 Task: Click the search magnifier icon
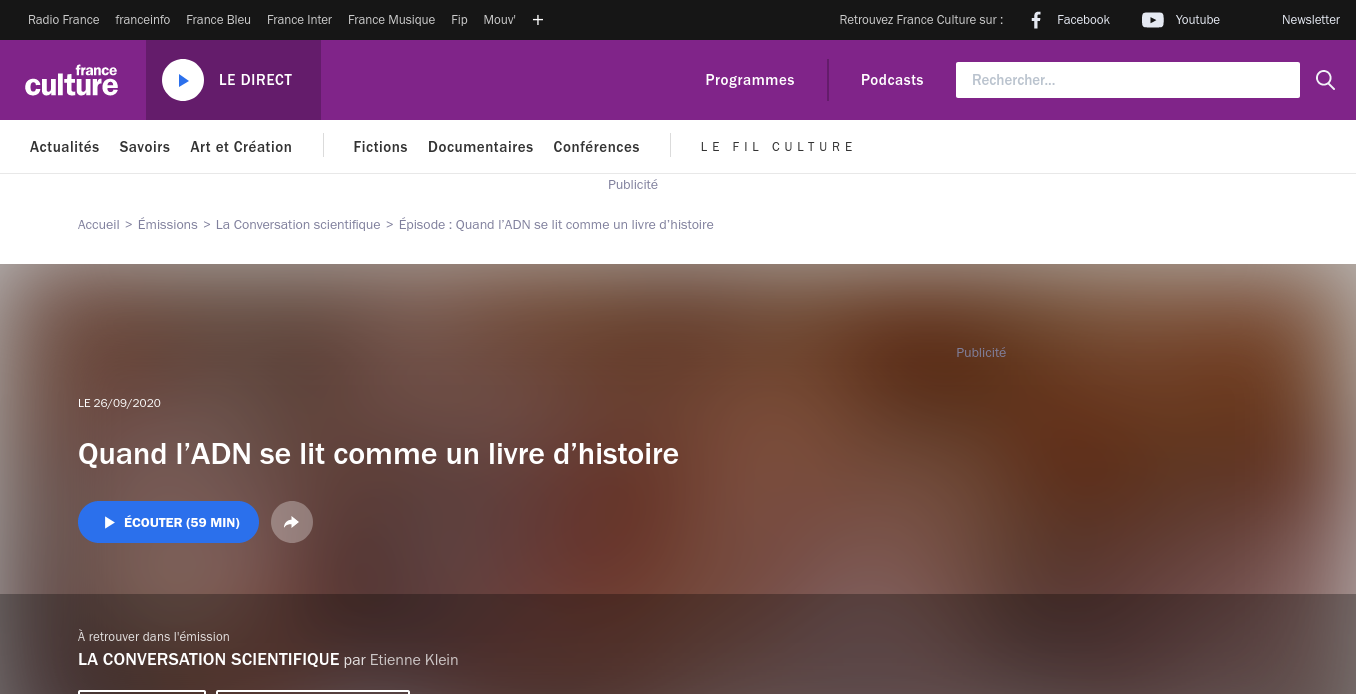pos(1325,80)
